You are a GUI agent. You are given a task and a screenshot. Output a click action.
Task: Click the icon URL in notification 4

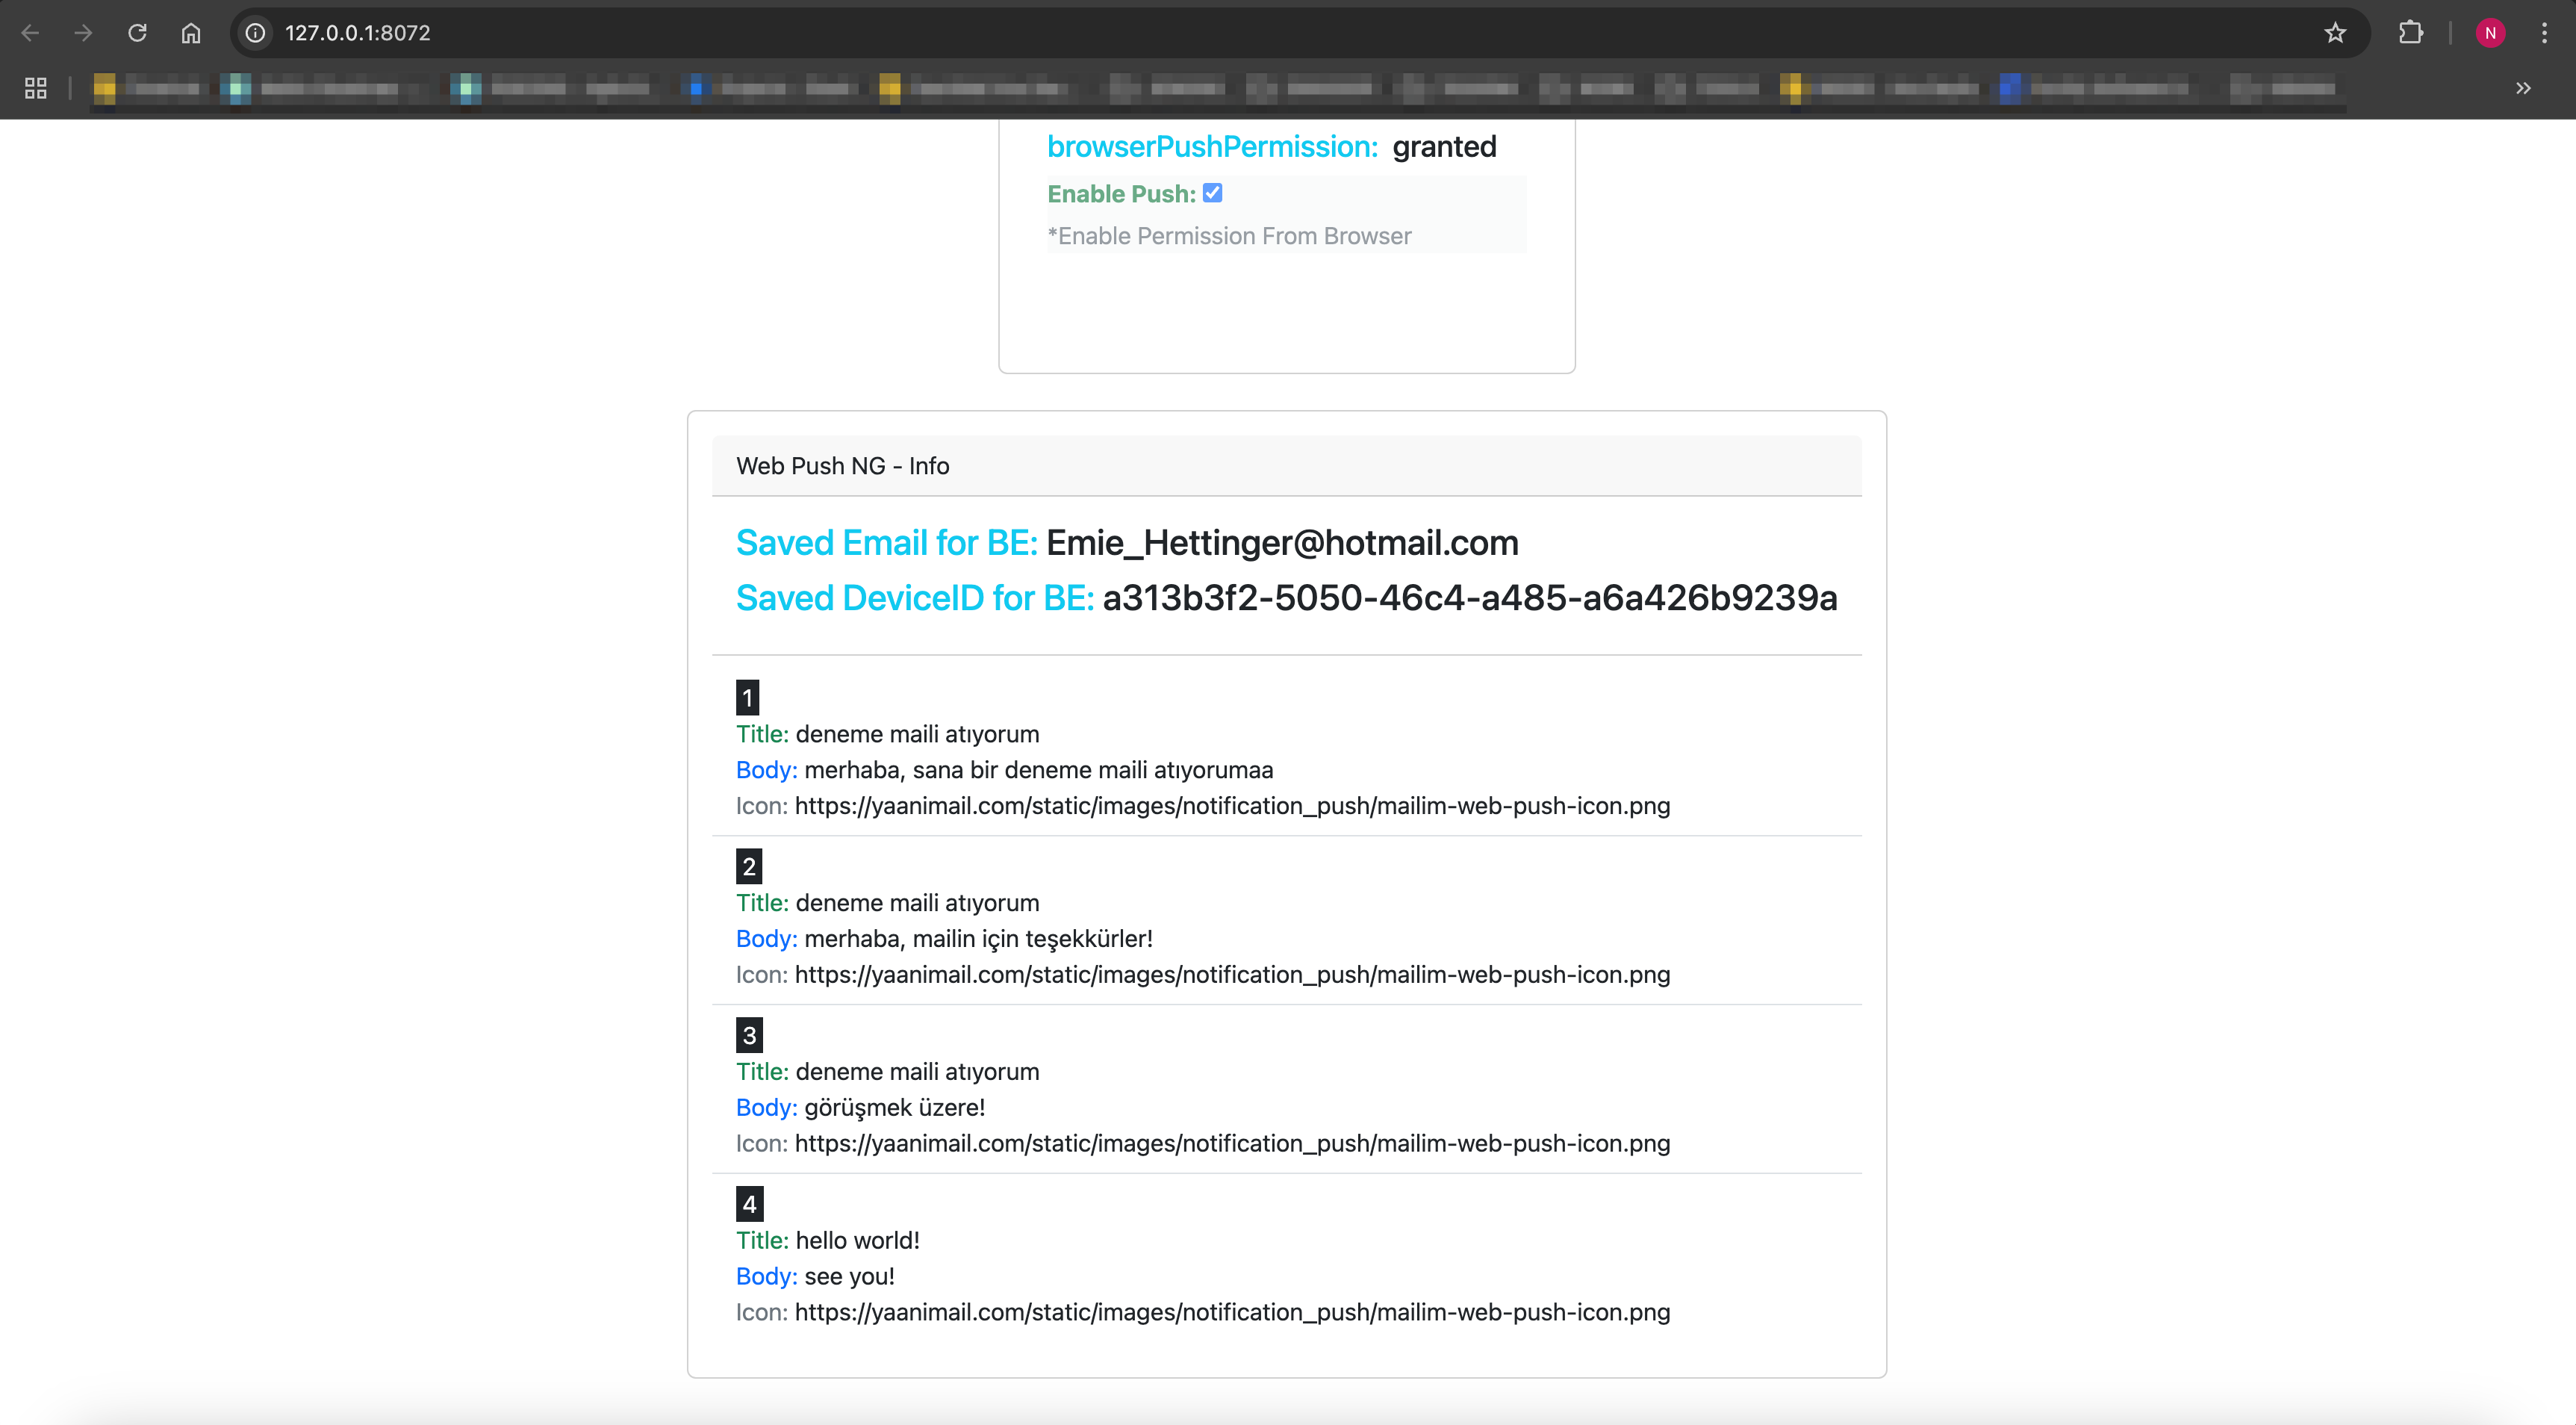point(1232,1313)
